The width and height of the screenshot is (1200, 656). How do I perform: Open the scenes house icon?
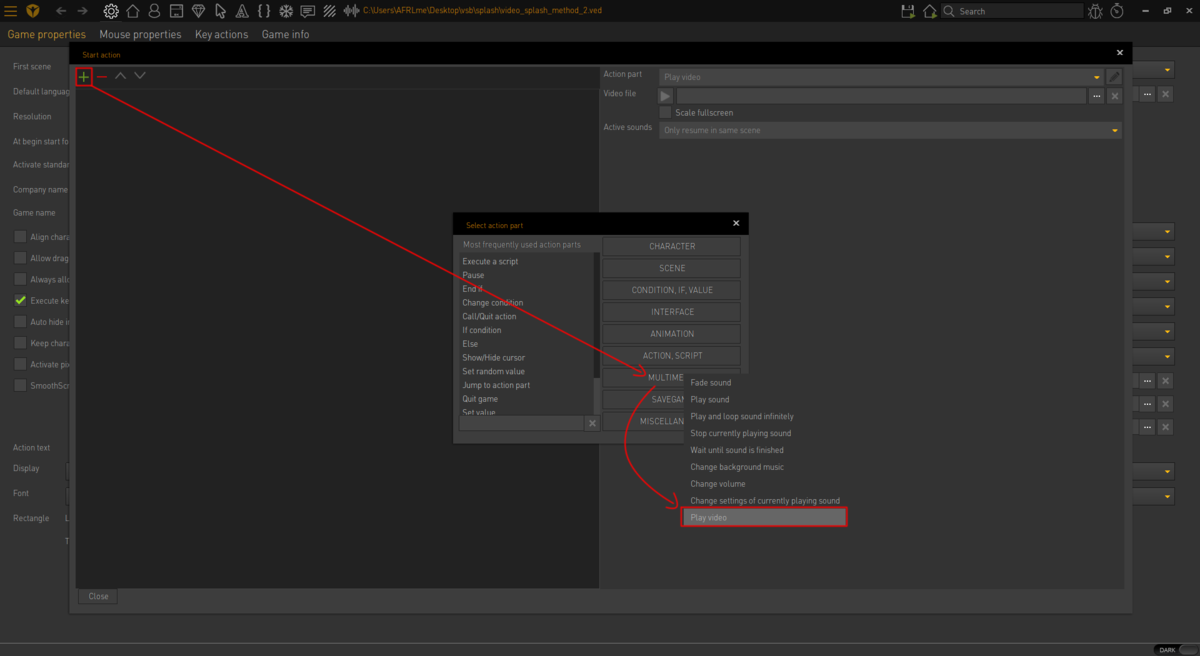[132, 11]
